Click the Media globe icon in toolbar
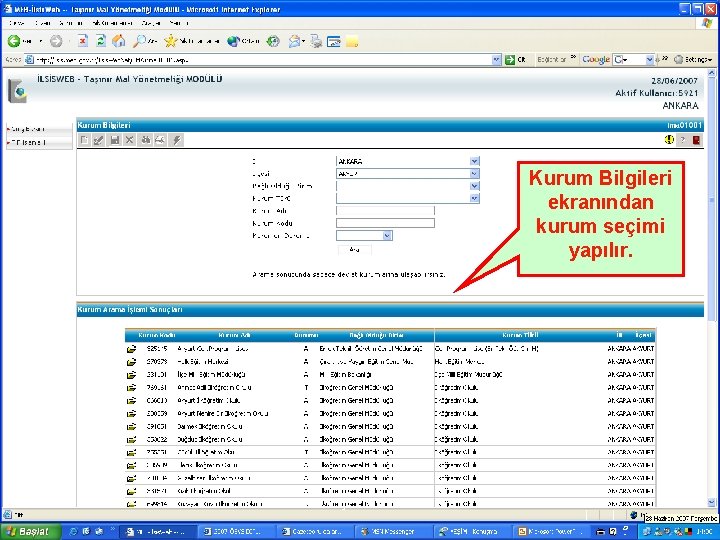Image resolution: width=720 pixels, height=540 pixels. coord(233,41)
